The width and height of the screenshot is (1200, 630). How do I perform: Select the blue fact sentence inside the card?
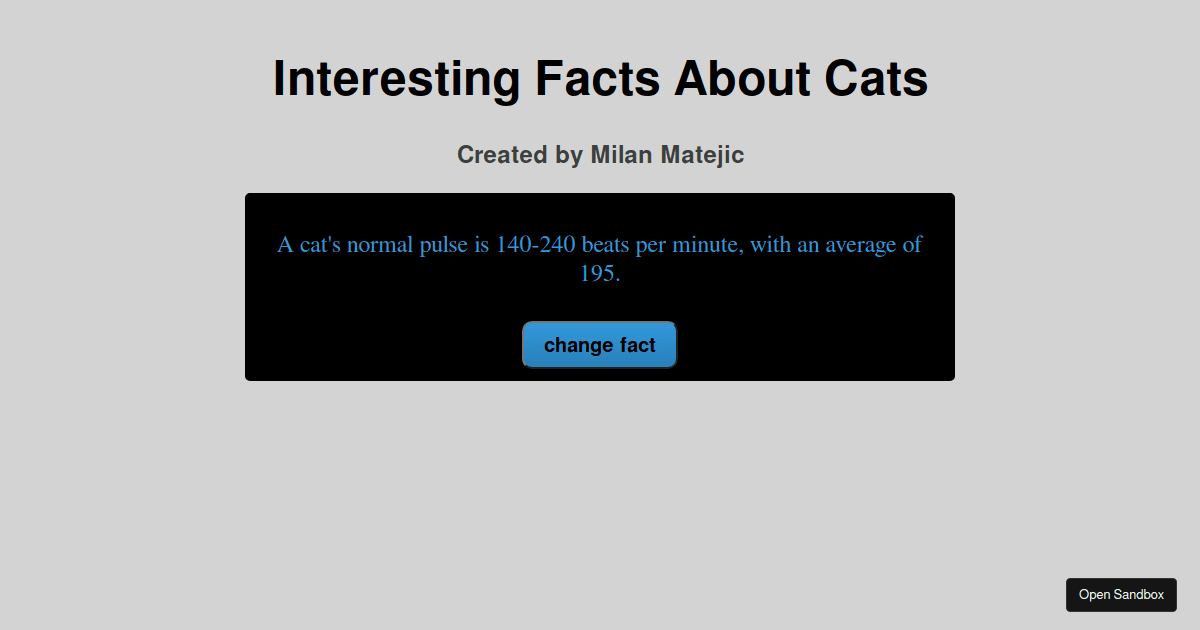pyautogui.click(x=599, y=244)
